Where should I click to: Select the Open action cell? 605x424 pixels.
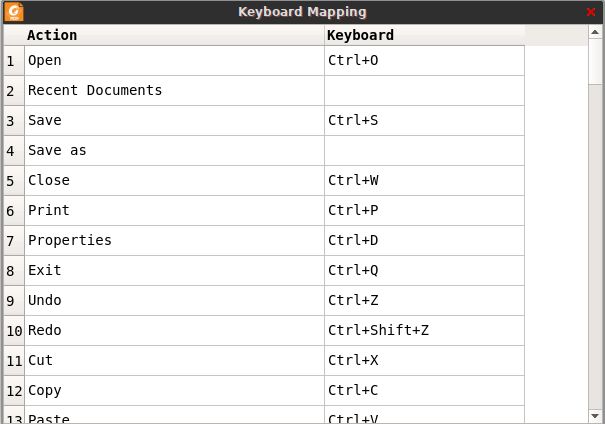click(174, 61)
